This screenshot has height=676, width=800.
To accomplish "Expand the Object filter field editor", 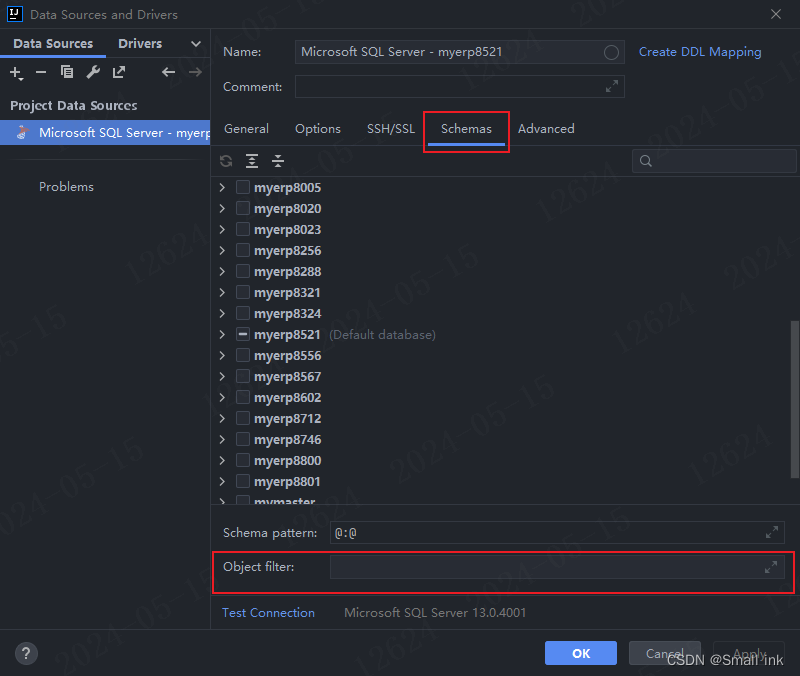I will click(771, 567).
